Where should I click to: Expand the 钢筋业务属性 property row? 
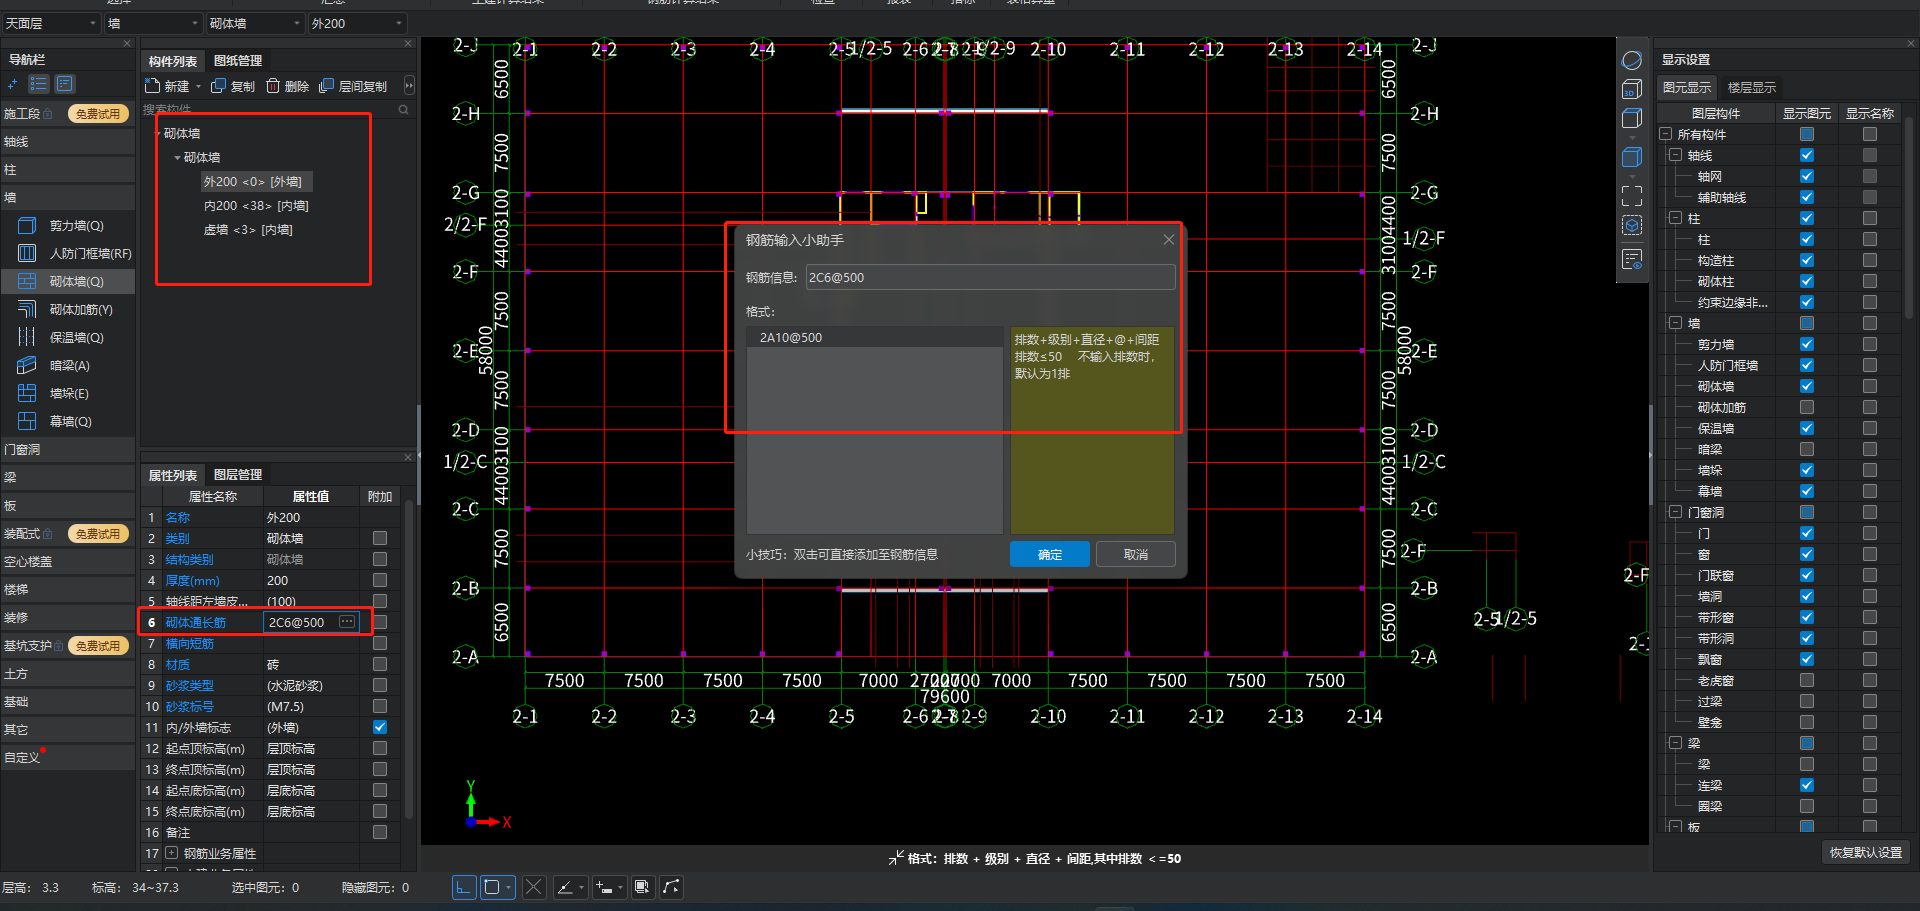[x=171, y=853]
